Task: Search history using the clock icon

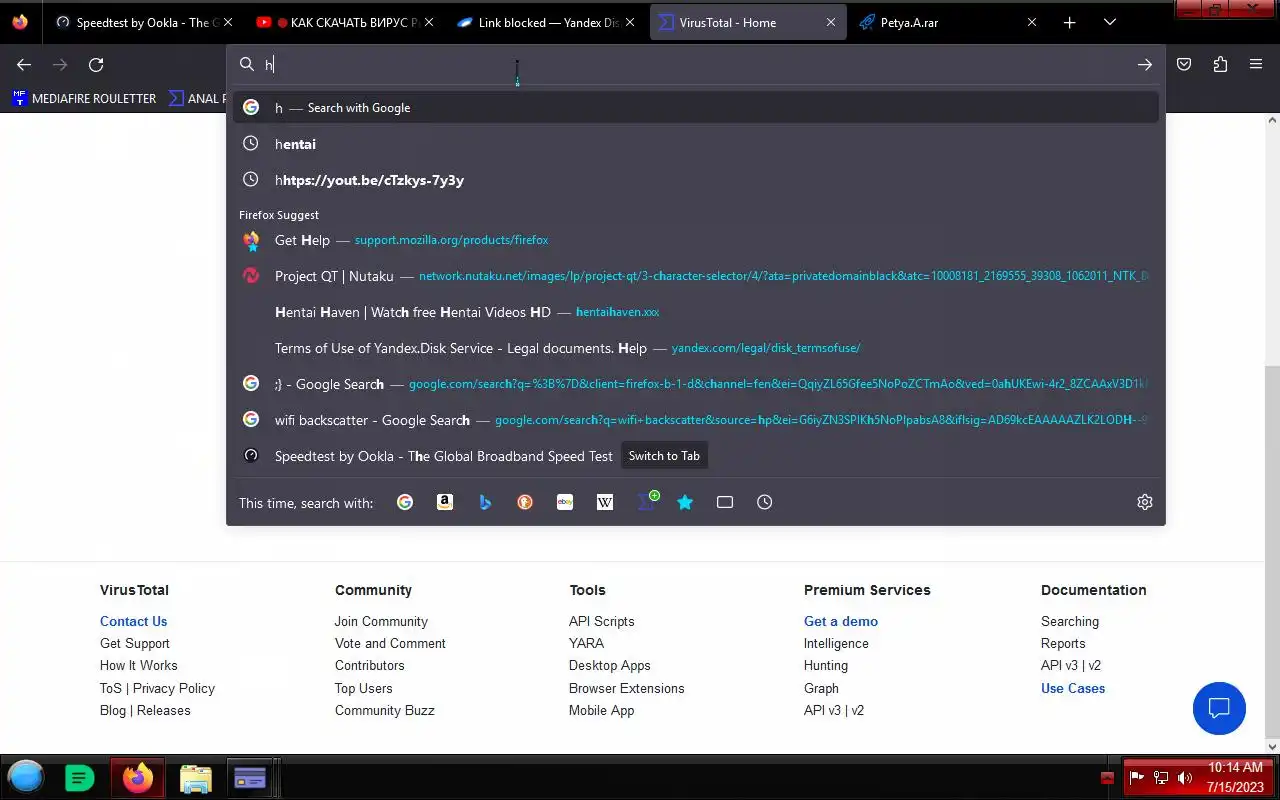Action: (765, 502)
